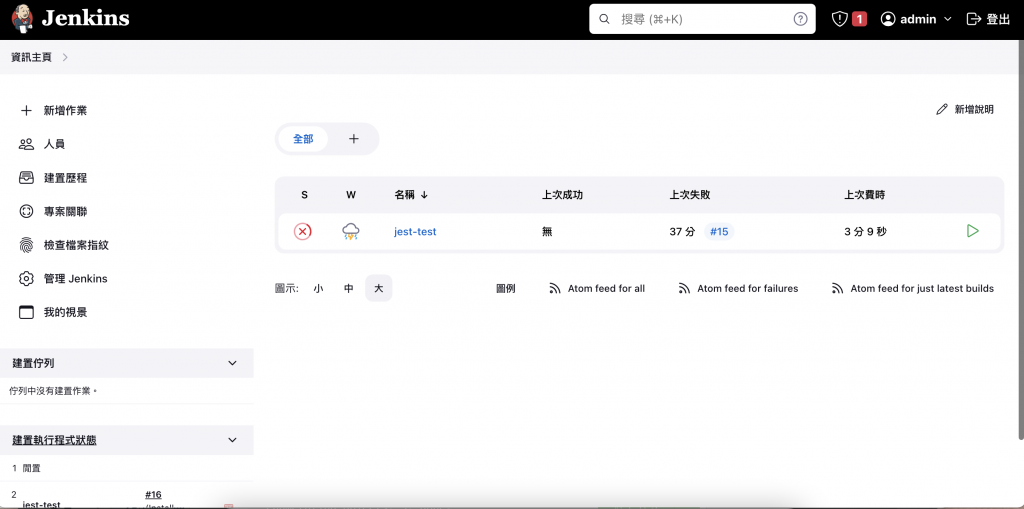
Task: Open 我的視景 my views
Action: click(65, 312)
